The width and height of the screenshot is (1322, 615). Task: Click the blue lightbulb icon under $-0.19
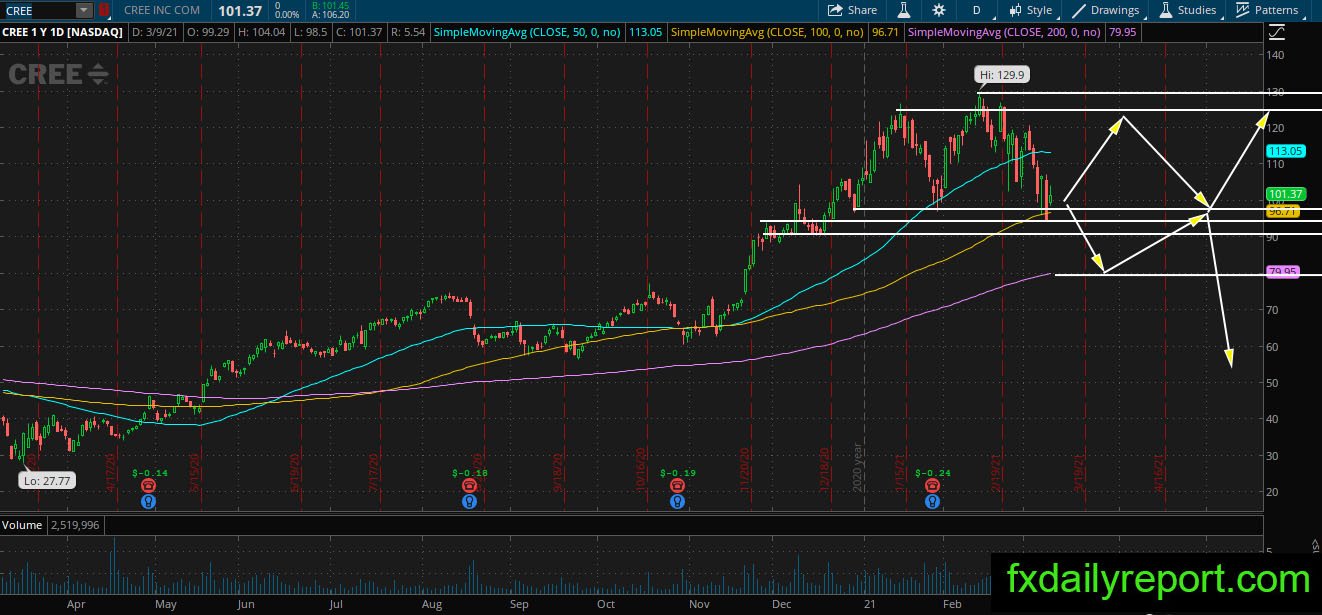[677, 501]
